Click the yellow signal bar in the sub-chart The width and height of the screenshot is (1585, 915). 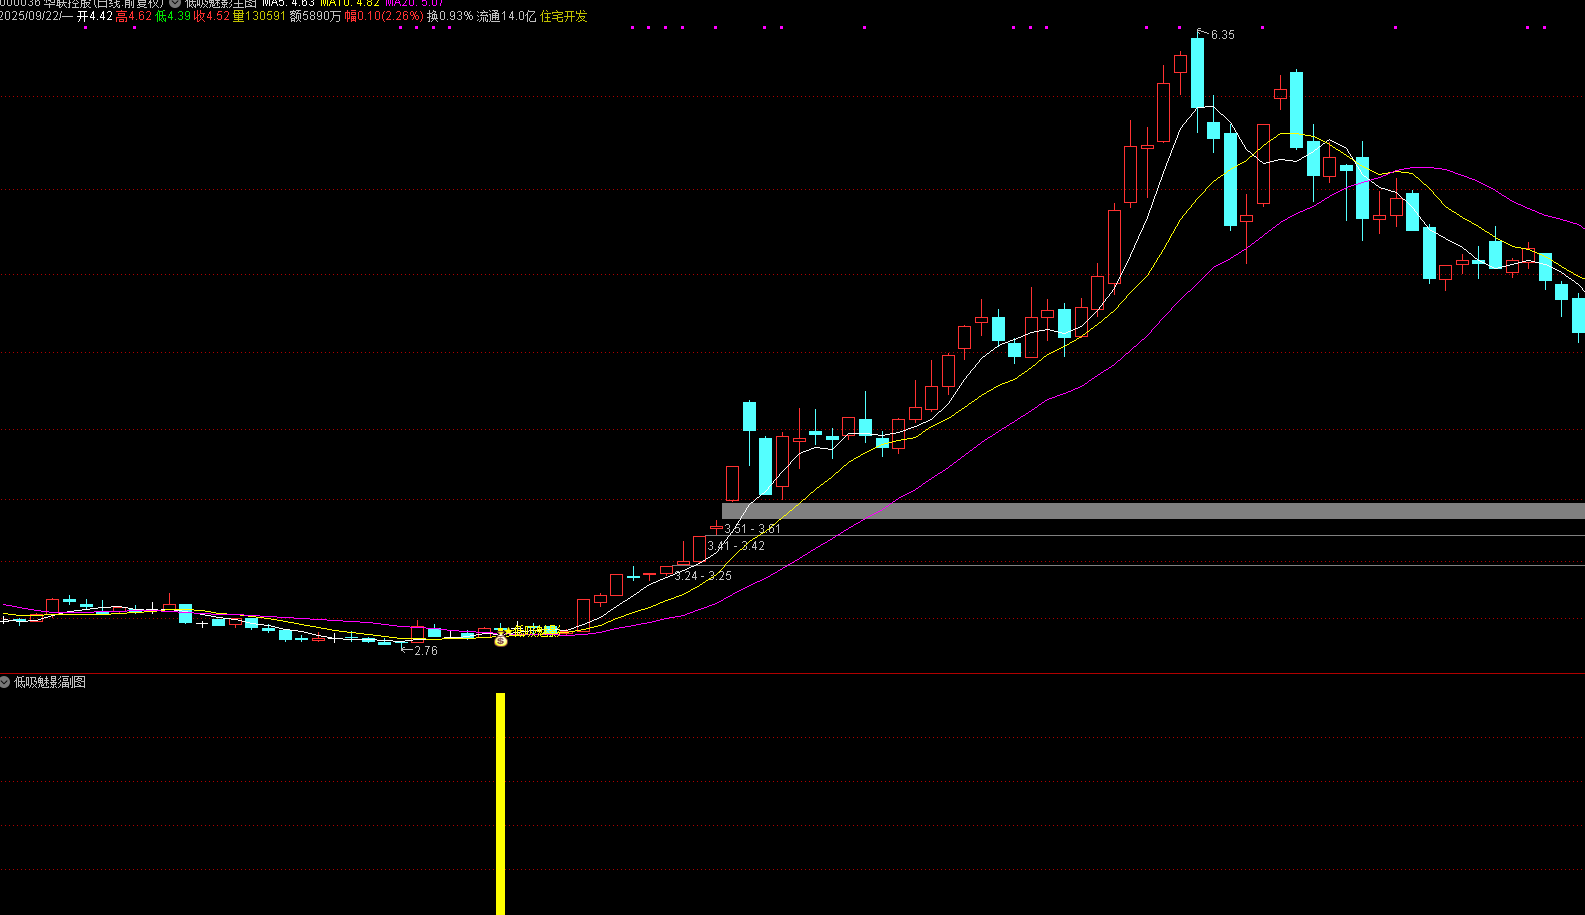[x=500, y=804]
